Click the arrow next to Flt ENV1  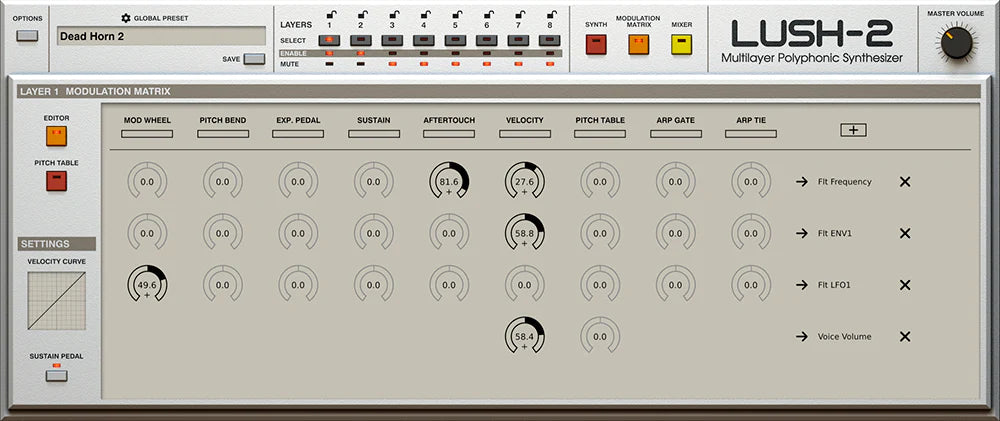click(x=801, y=234)
